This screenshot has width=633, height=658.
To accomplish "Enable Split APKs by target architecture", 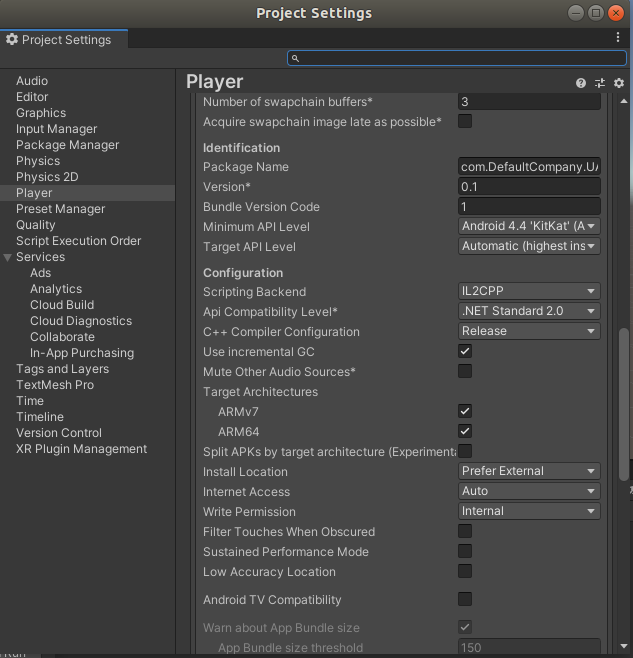I will click(x=465, y=452).
